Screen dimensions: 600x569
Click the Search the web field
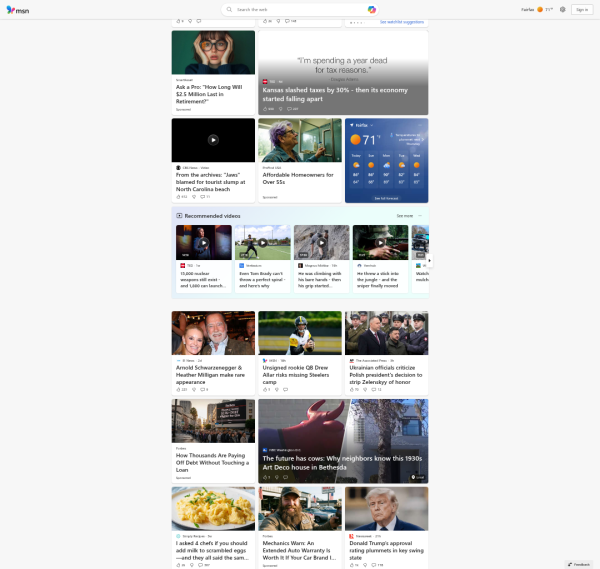click(x=298, y=10)
